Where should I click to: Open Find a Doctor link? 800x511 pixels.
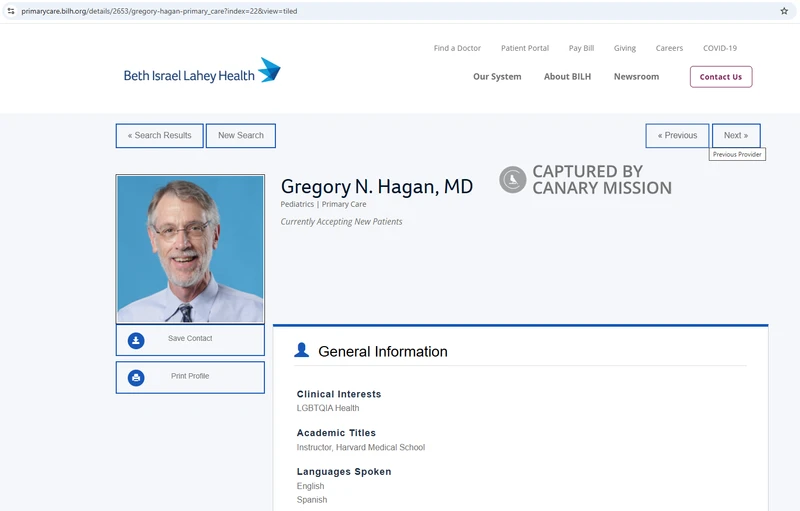point(457,48)
